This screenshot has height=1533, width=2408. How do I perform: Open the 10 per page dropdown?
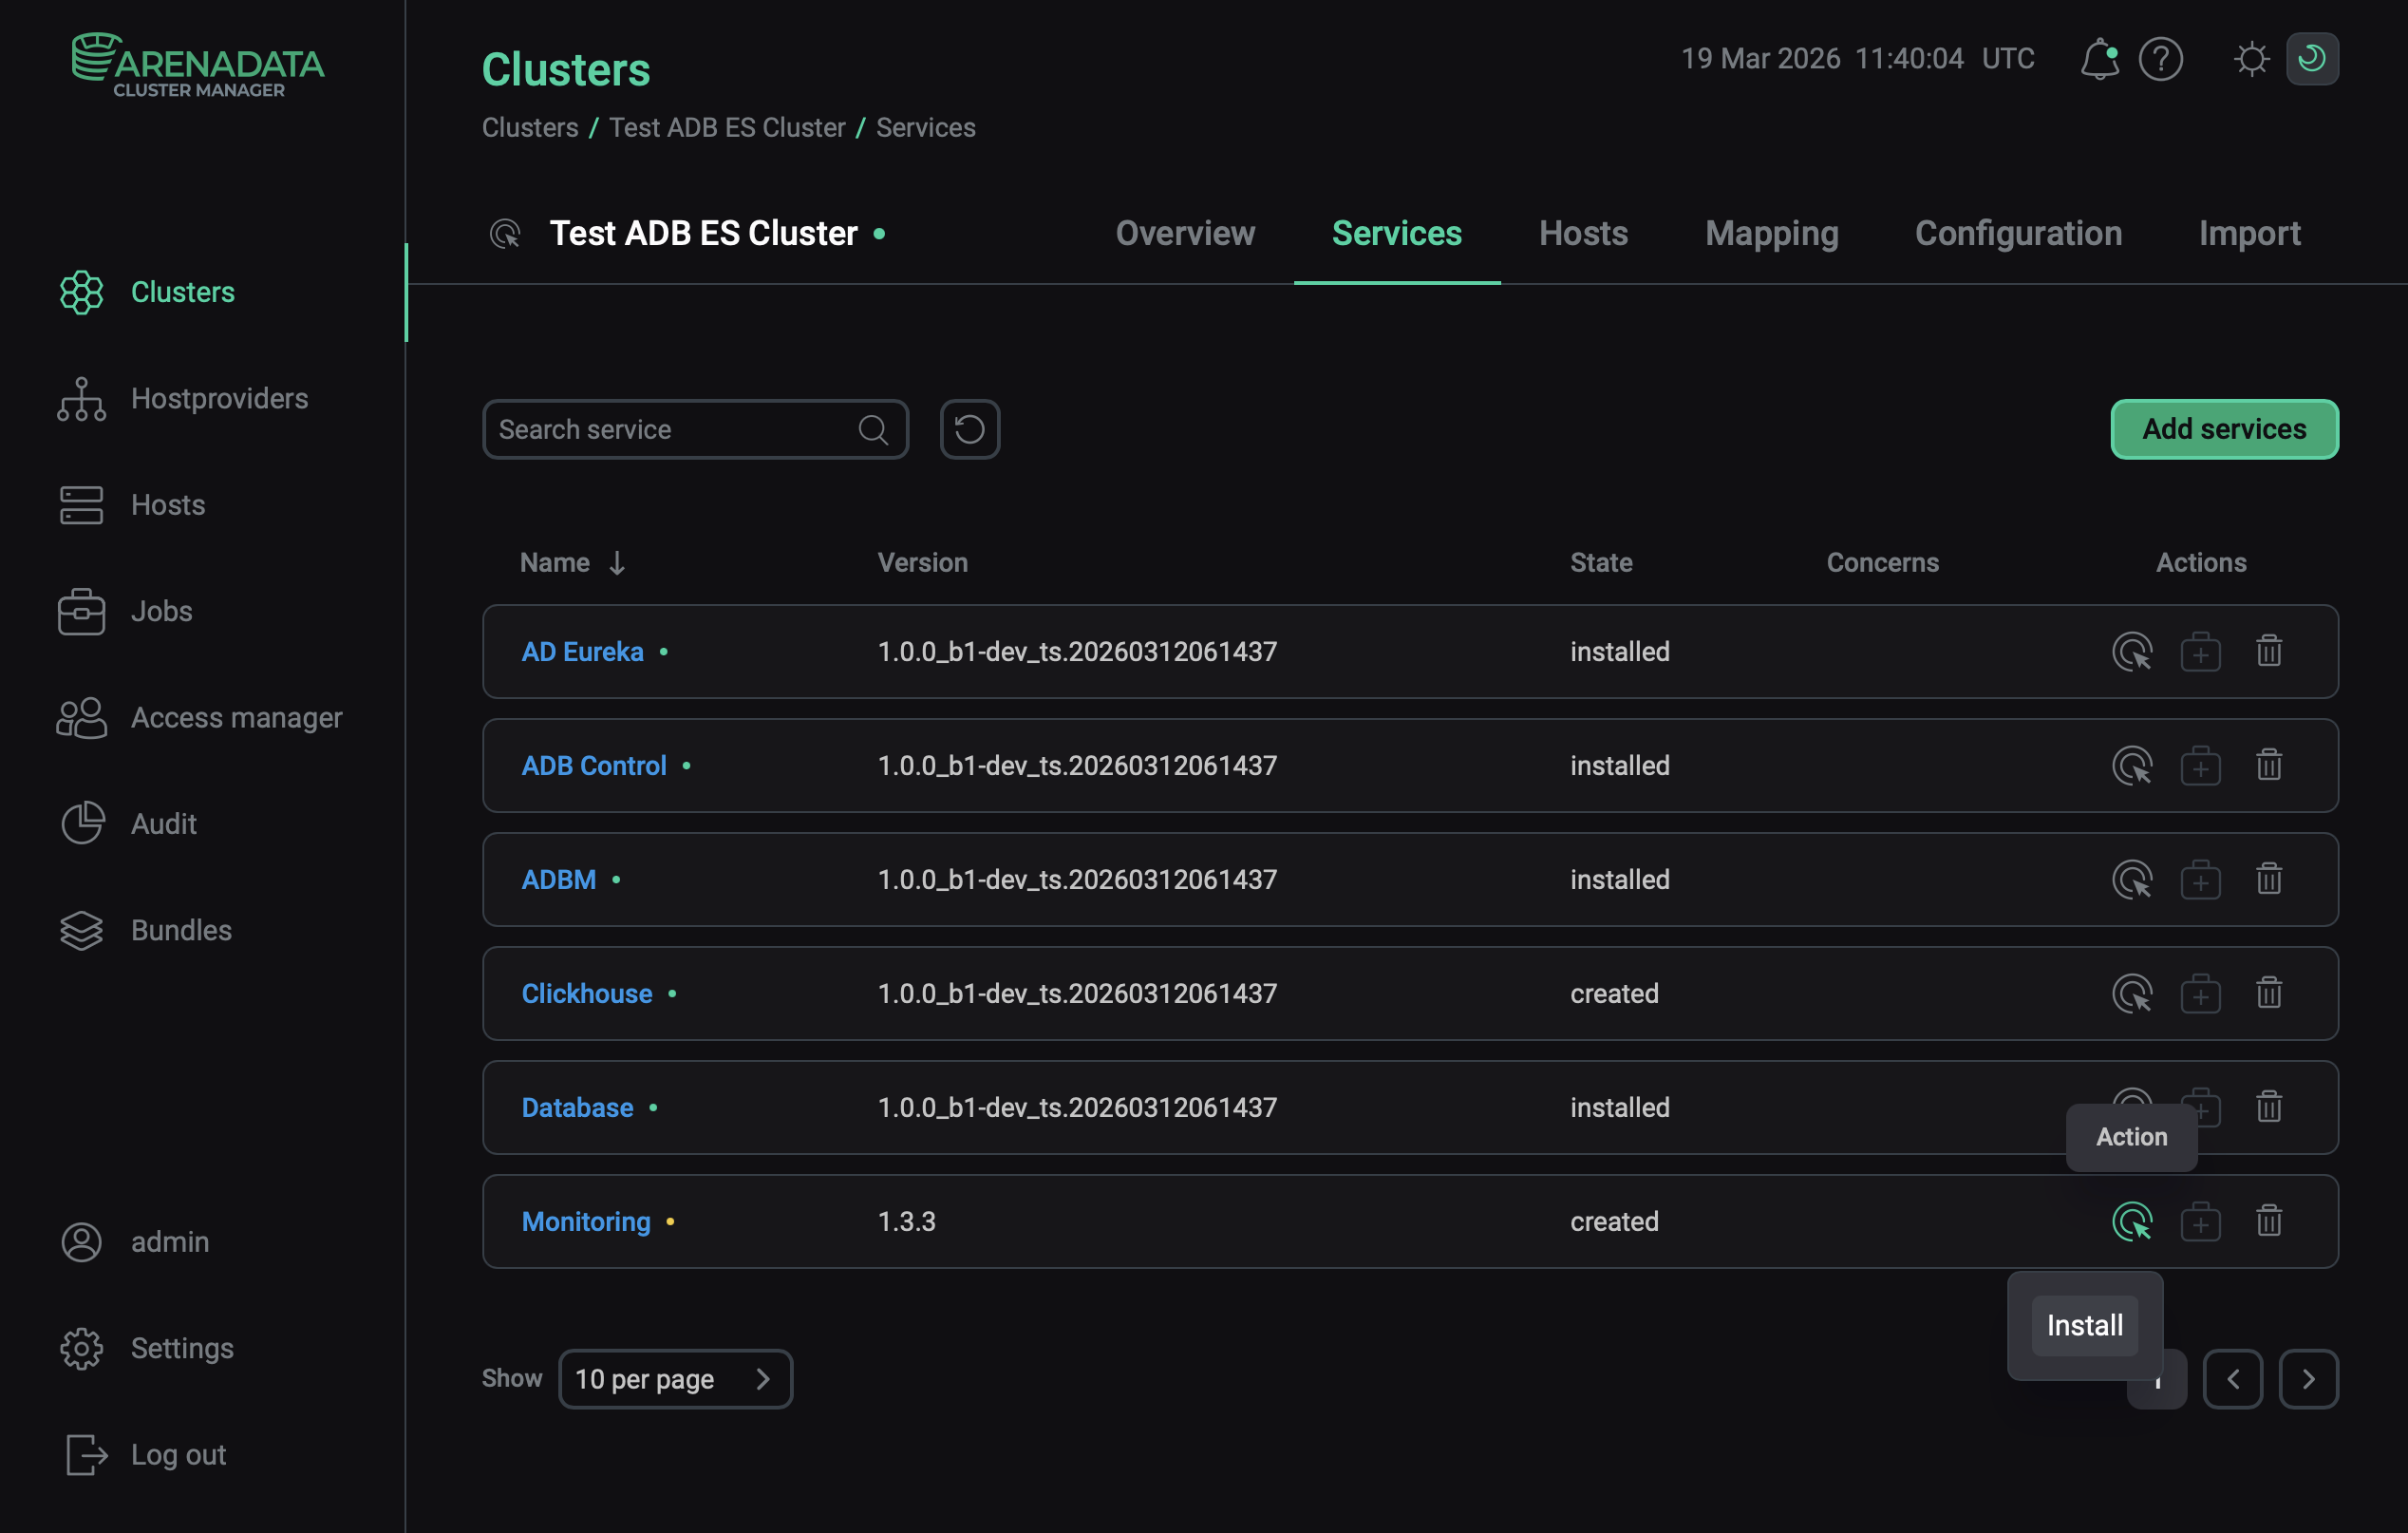675,1379
